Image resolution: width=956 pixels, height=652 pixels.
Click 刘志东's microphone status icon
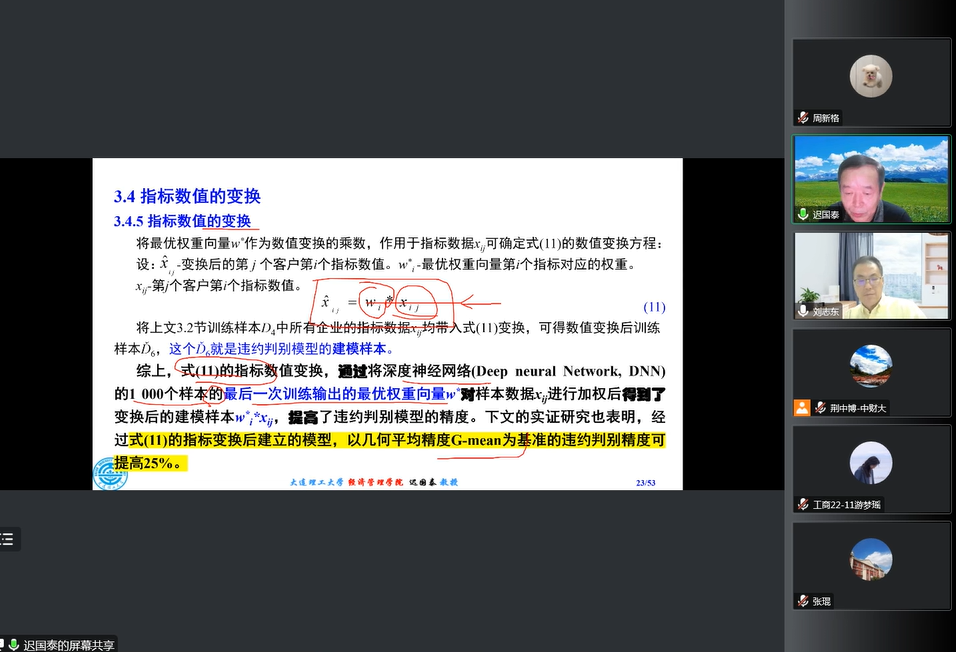[802, 311]
